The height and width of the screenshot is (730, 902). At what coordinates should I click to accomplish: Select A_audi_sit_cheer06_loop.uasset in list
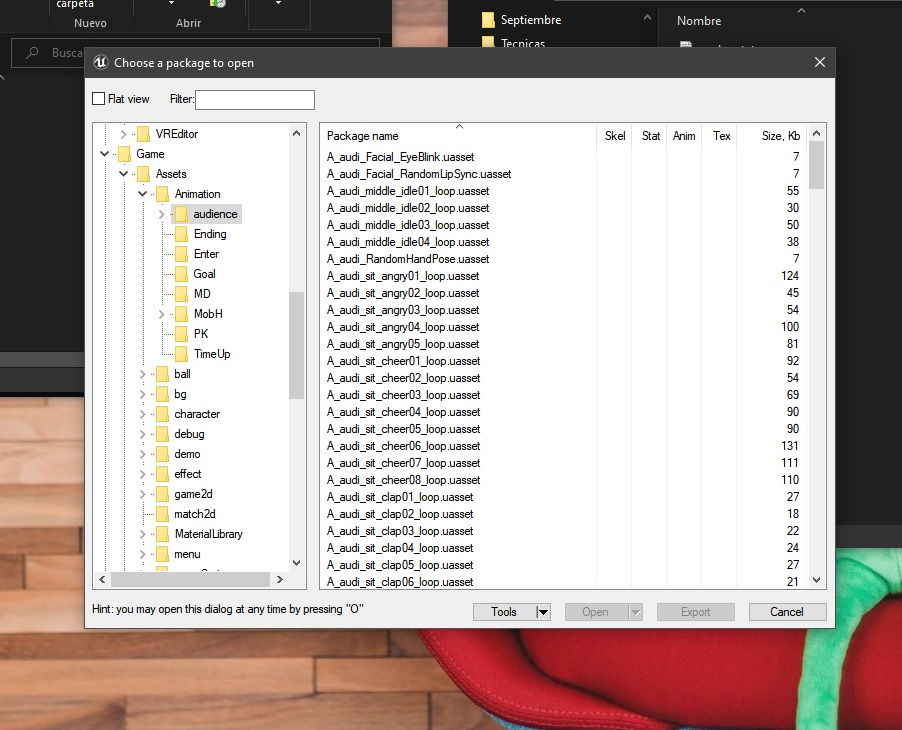coord(403,446)
